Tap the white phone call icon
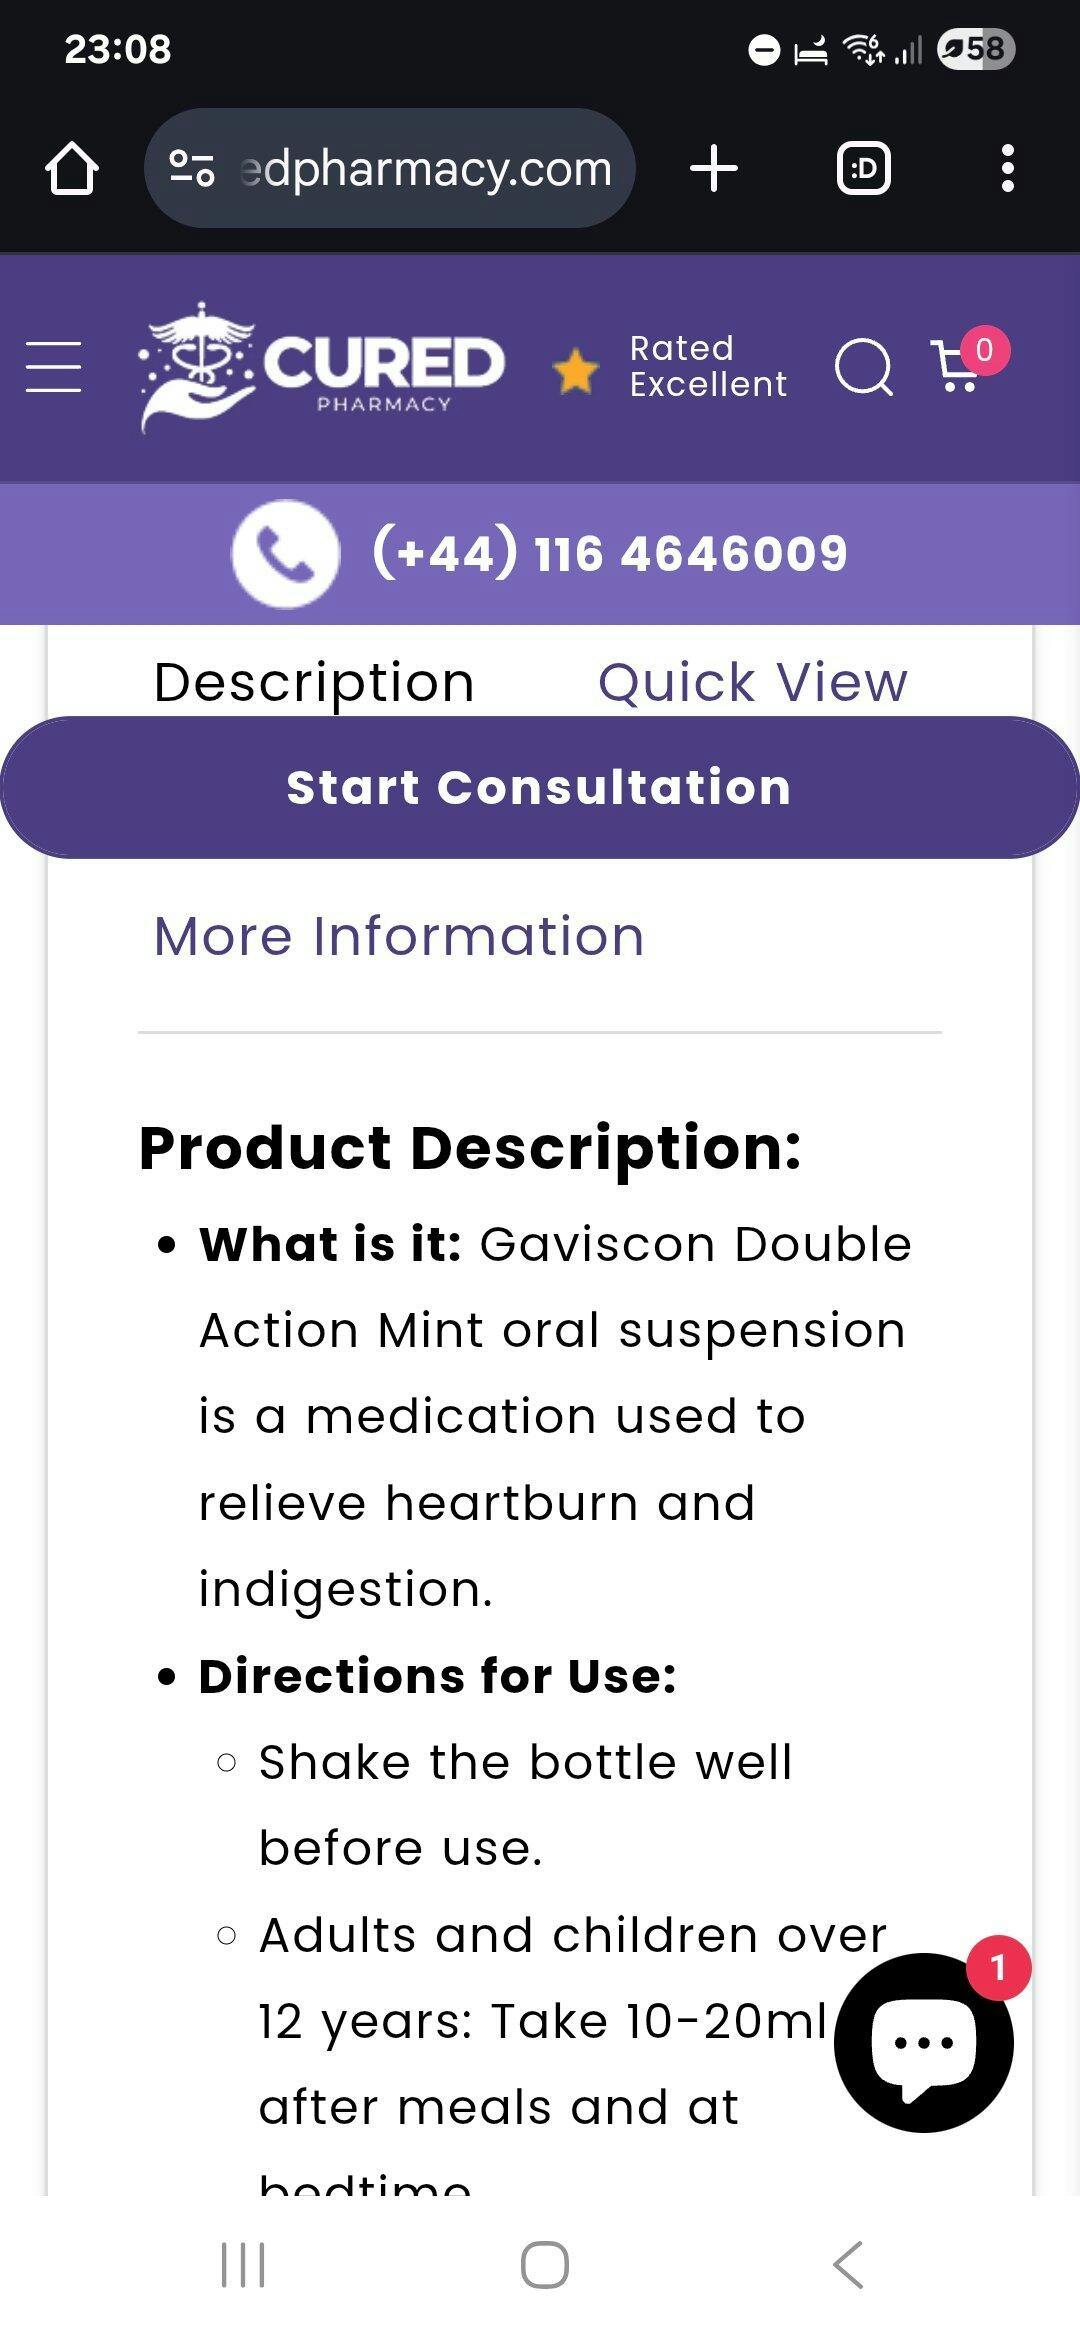This screenshot has height=2340, width=1080. [286, 553]
